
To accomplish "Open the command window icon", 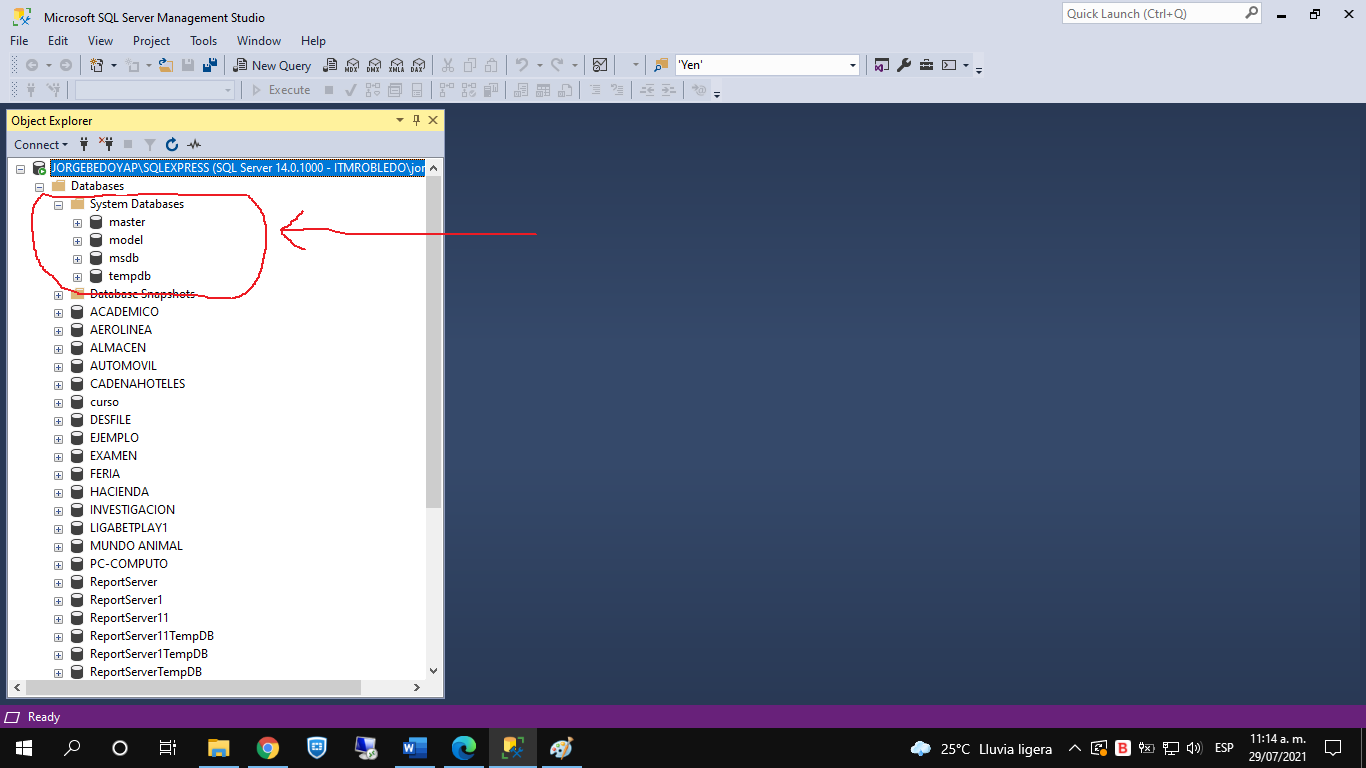I will click(x=949, y=65).
